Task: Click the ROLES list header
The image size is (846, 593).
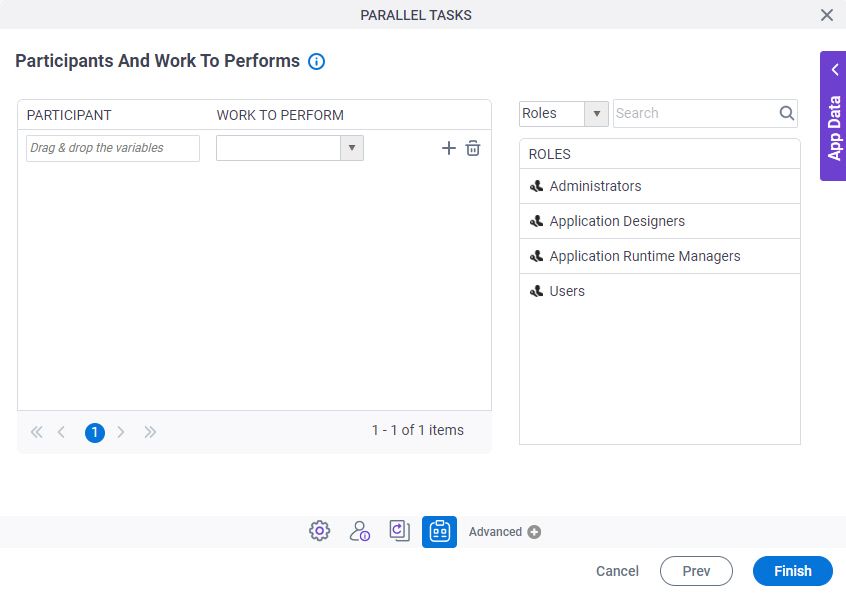Action: tap(549, 154)
